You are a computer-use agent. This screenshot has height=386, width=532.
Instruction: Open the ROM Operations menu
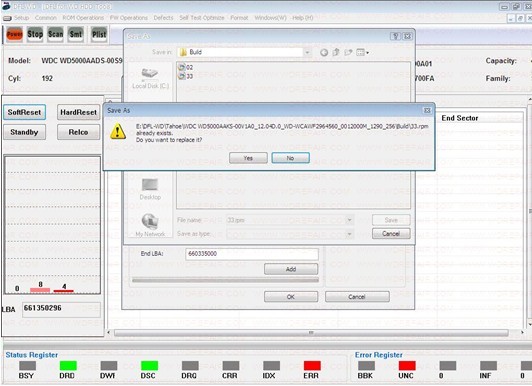(x=83, y=18)
